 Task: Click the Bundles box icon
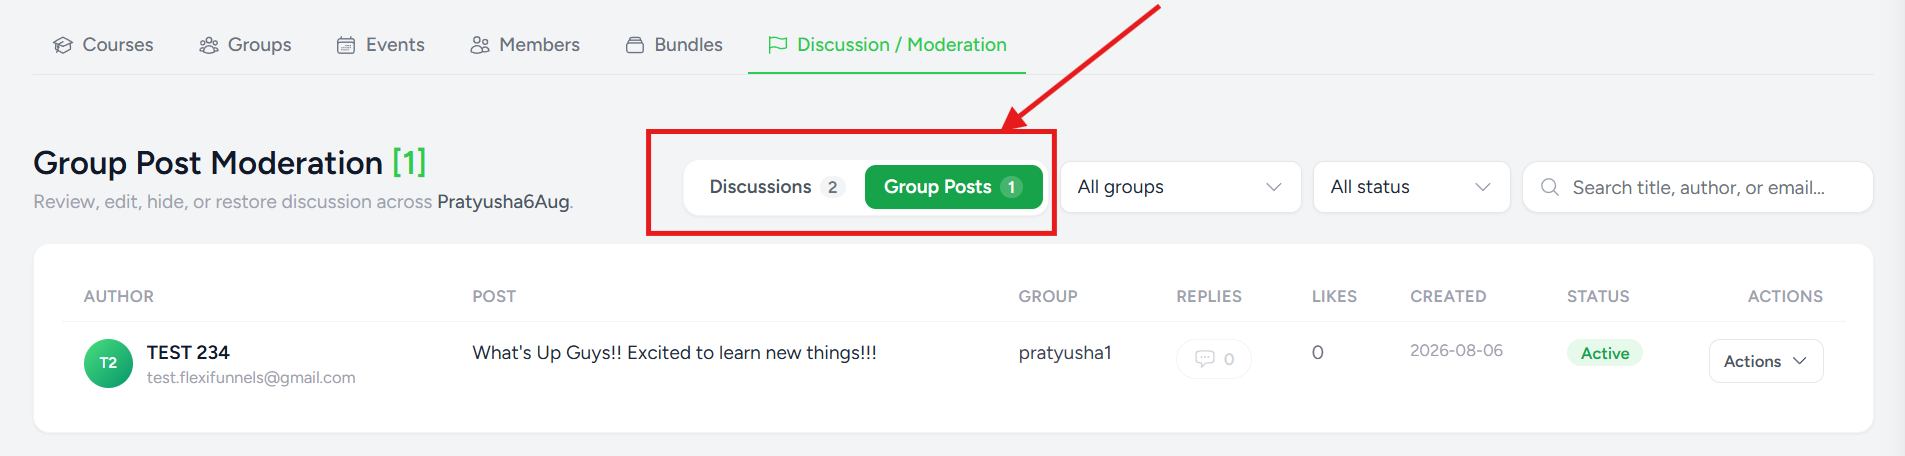[635, 45]
